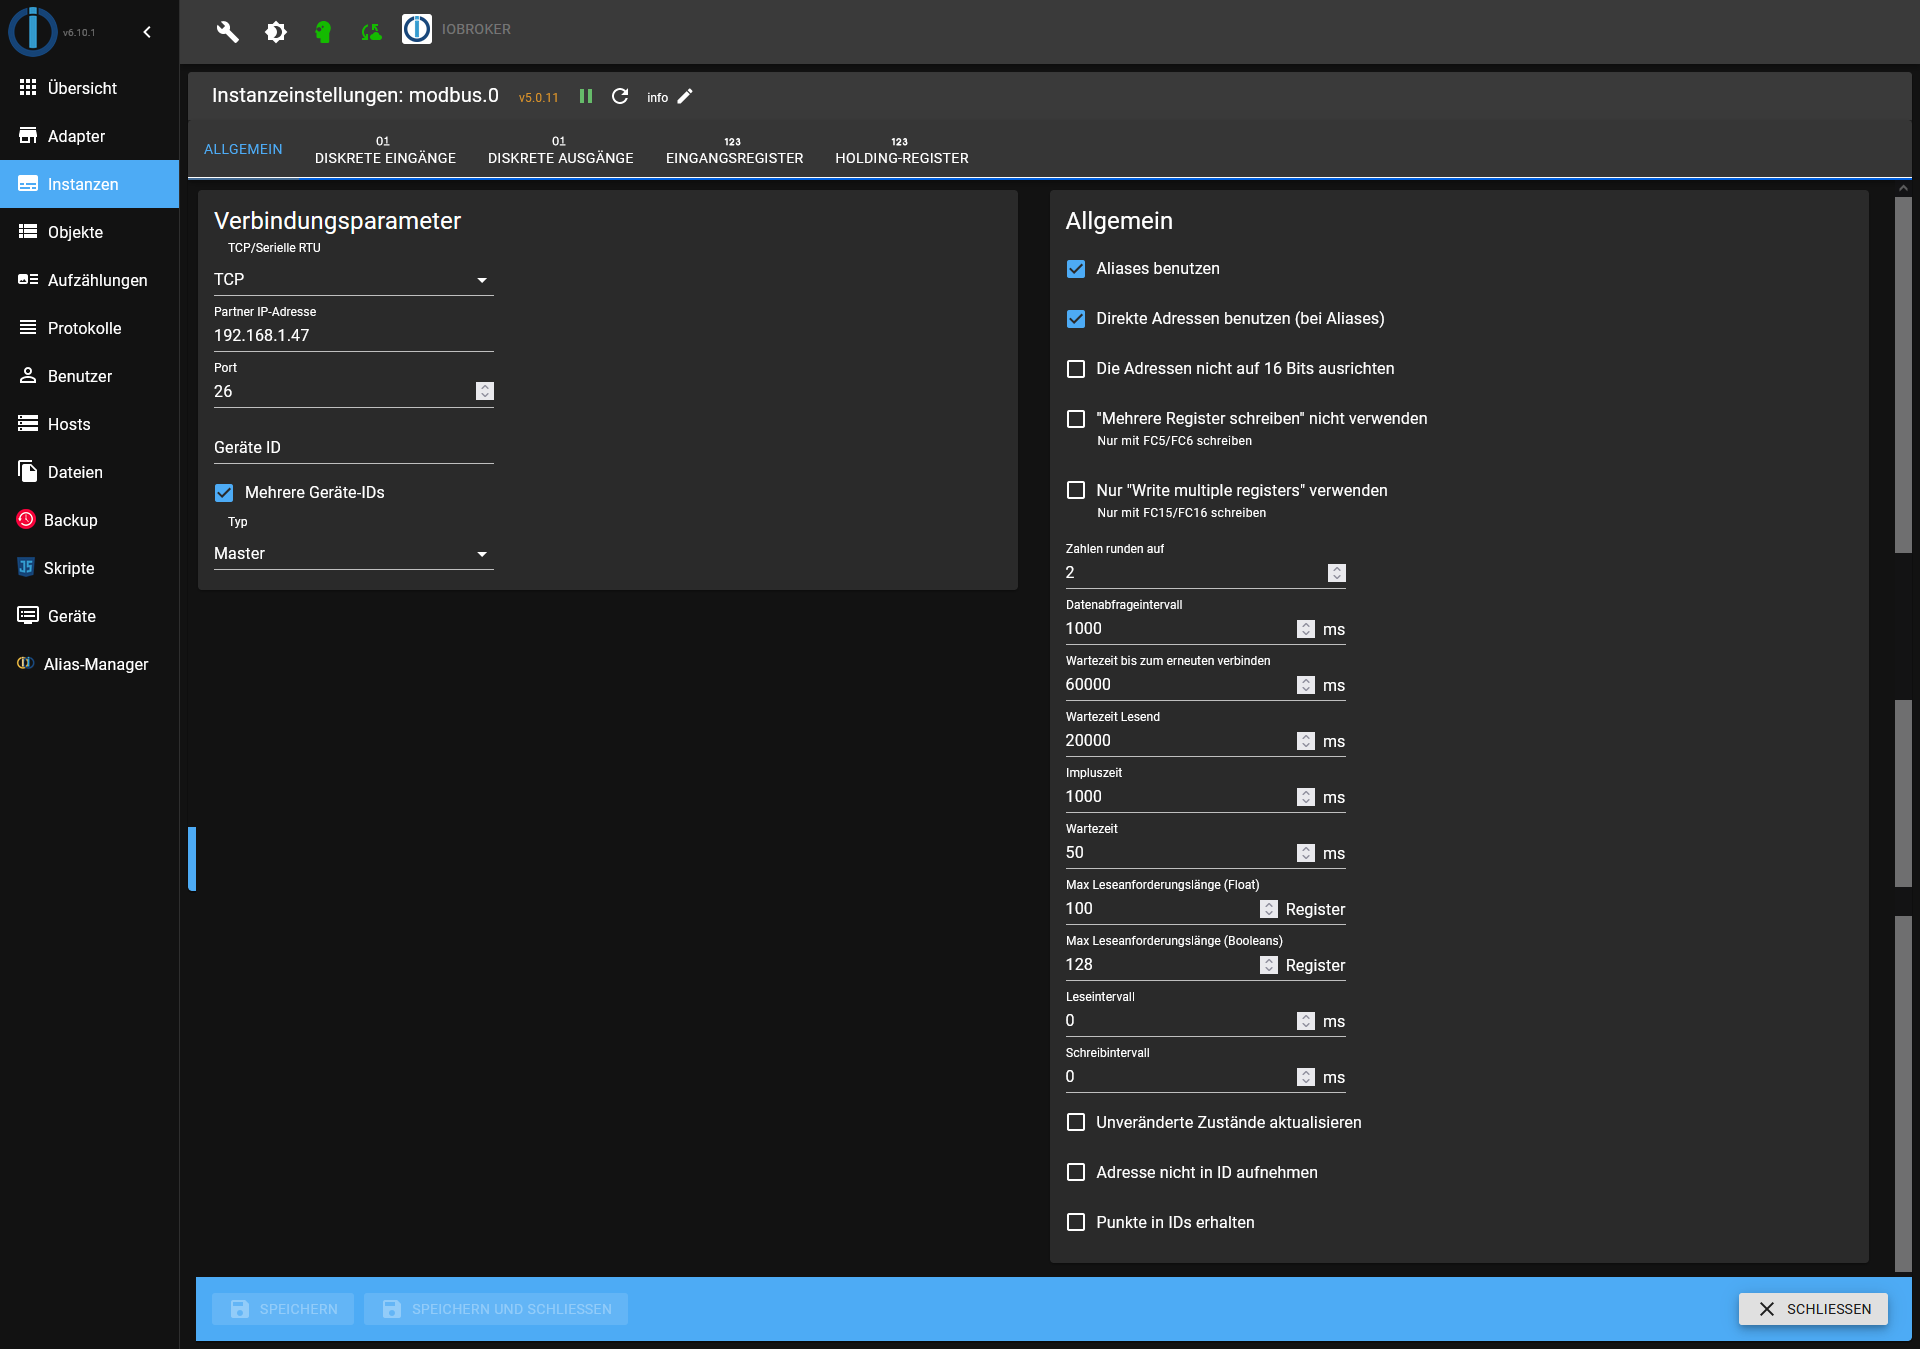1920x1349 pixels.
Task: Click Max Leseanforderungslänge (Booleans) stepper
Action: 1269,965
